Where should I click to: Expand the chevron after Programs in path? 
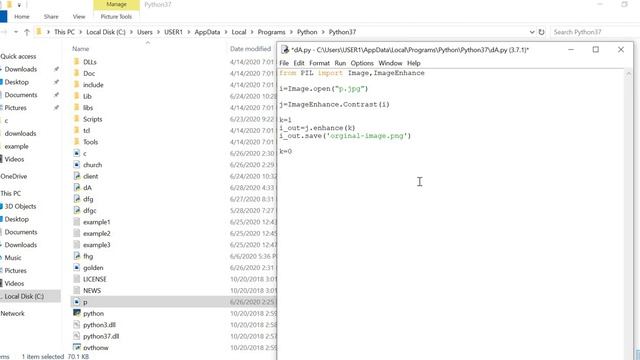(291, 32)
